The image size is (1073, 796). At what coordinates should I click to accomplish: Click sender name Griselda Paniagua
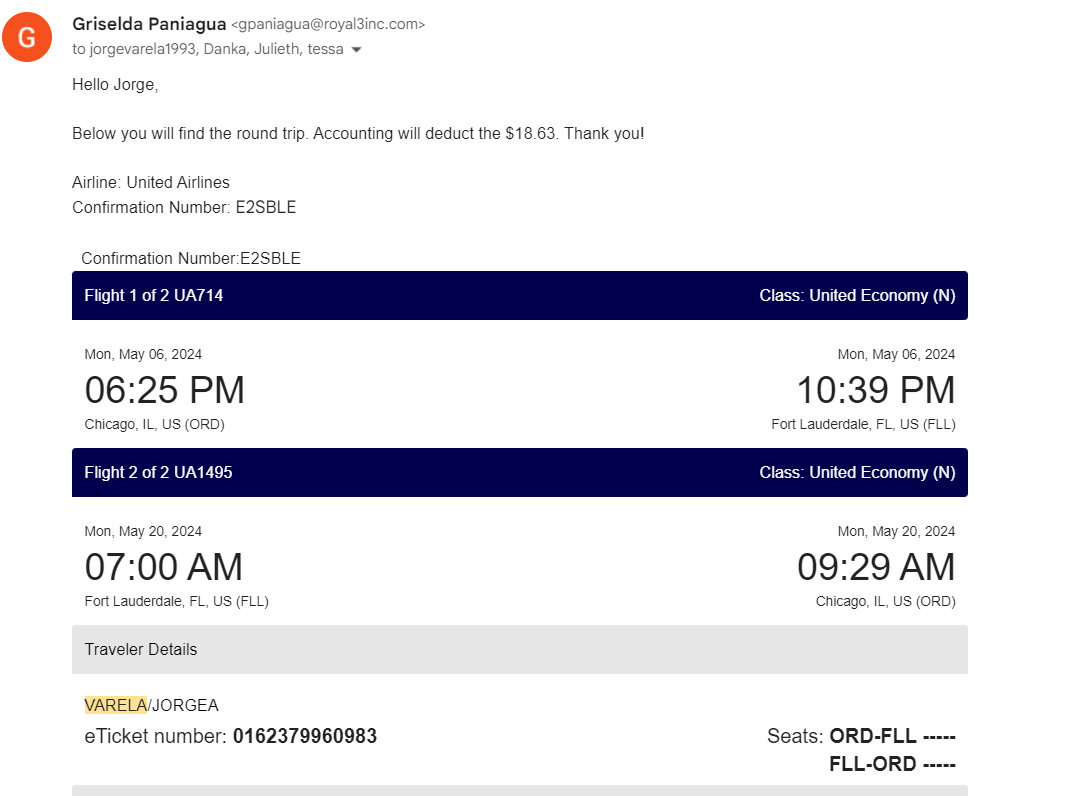pyautogui.click(x=149, y=24)
